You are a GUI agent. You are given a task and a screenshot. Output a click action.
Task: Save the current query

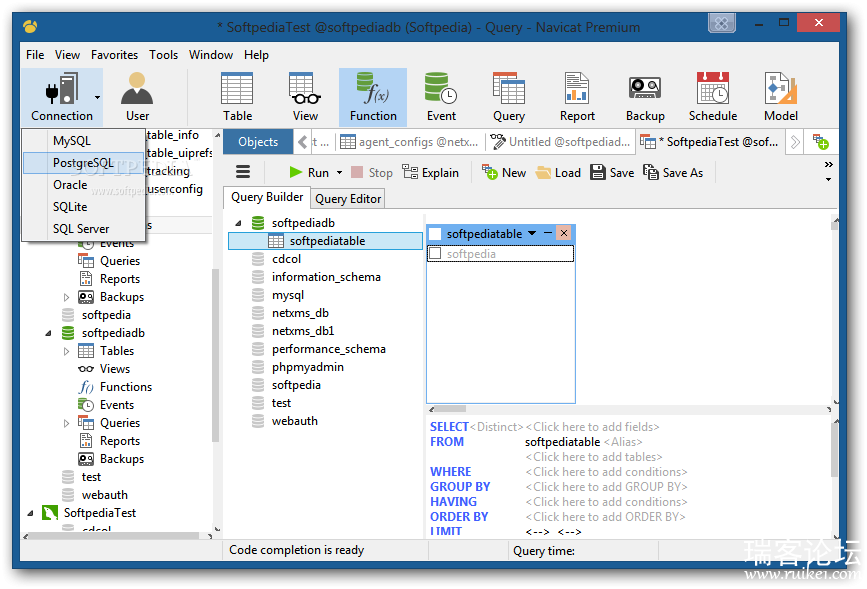612,173
